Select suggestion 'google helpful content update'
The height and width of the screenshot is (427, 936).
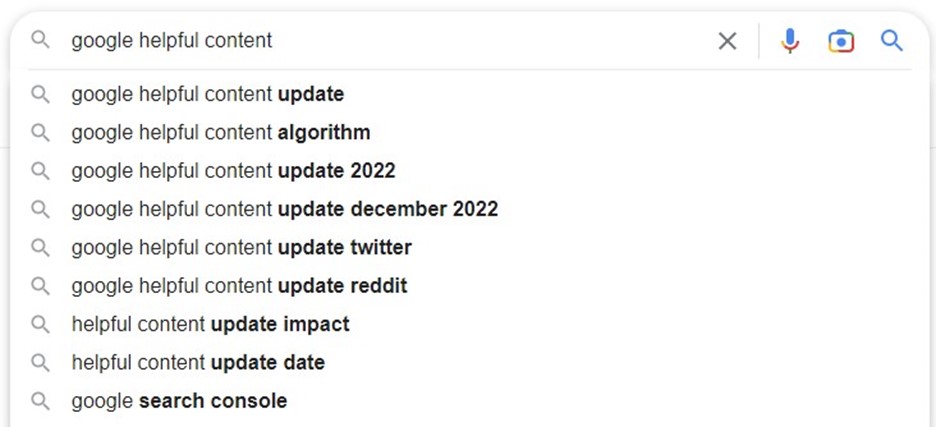coord(470,94)
